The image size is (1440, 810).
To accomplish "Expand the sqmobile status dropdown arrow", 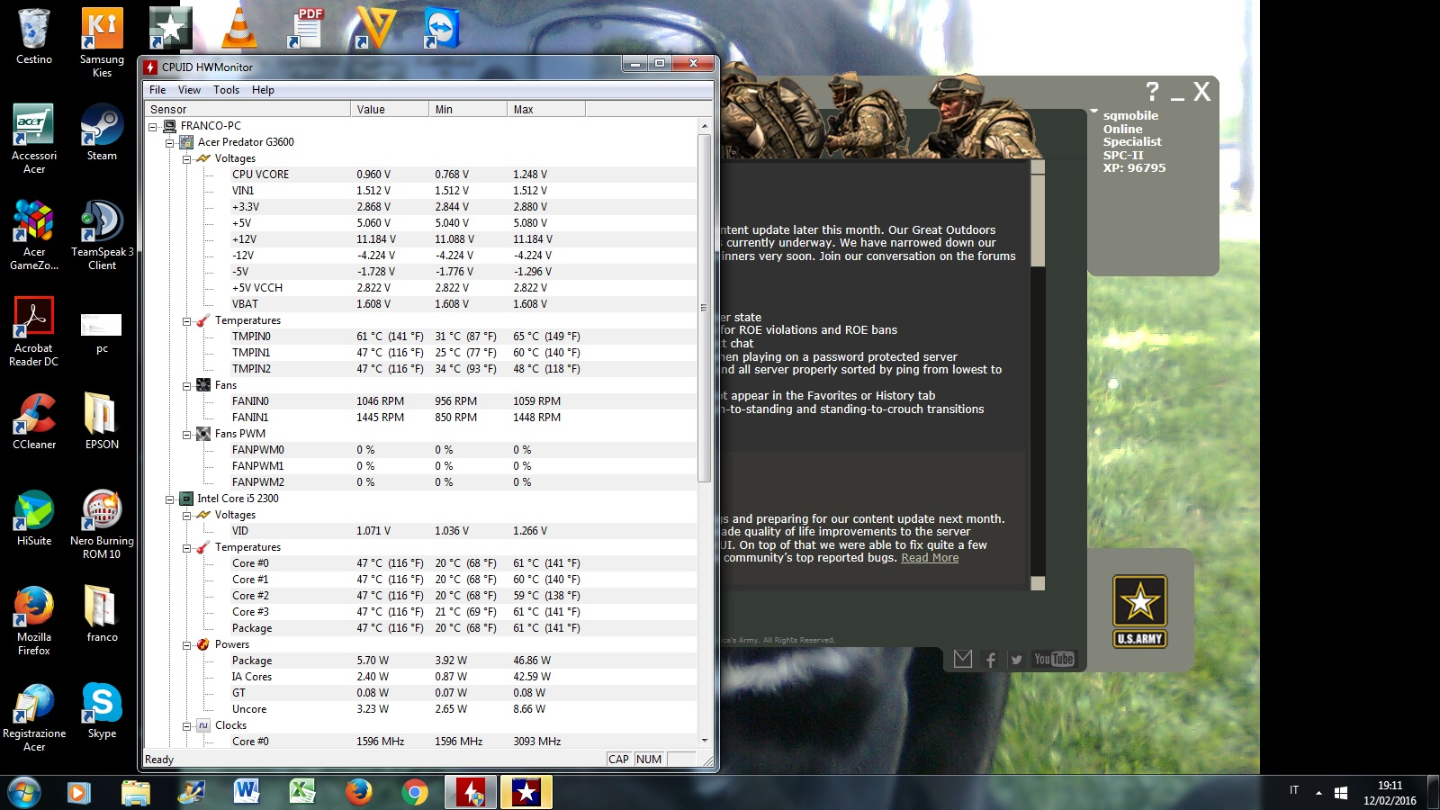I will pos(1094,112).
